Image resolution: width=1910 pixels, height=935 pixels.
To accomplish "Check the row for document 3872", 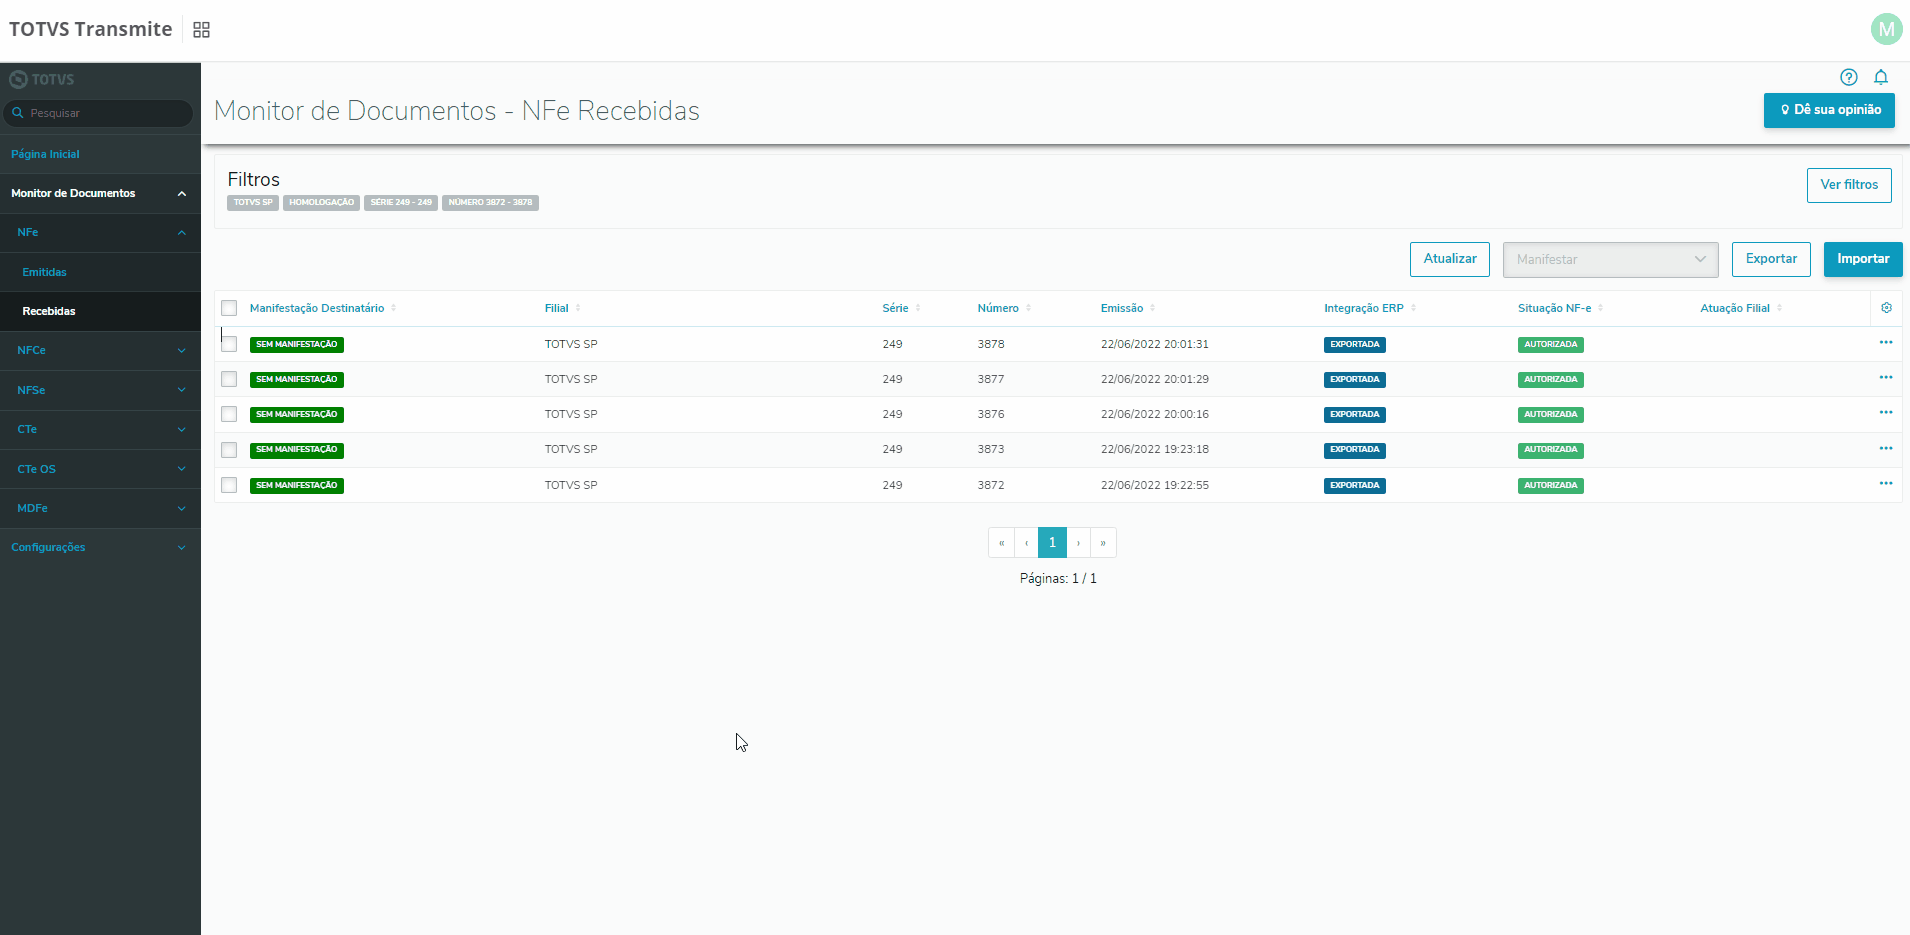I will [x=229, y=485].
